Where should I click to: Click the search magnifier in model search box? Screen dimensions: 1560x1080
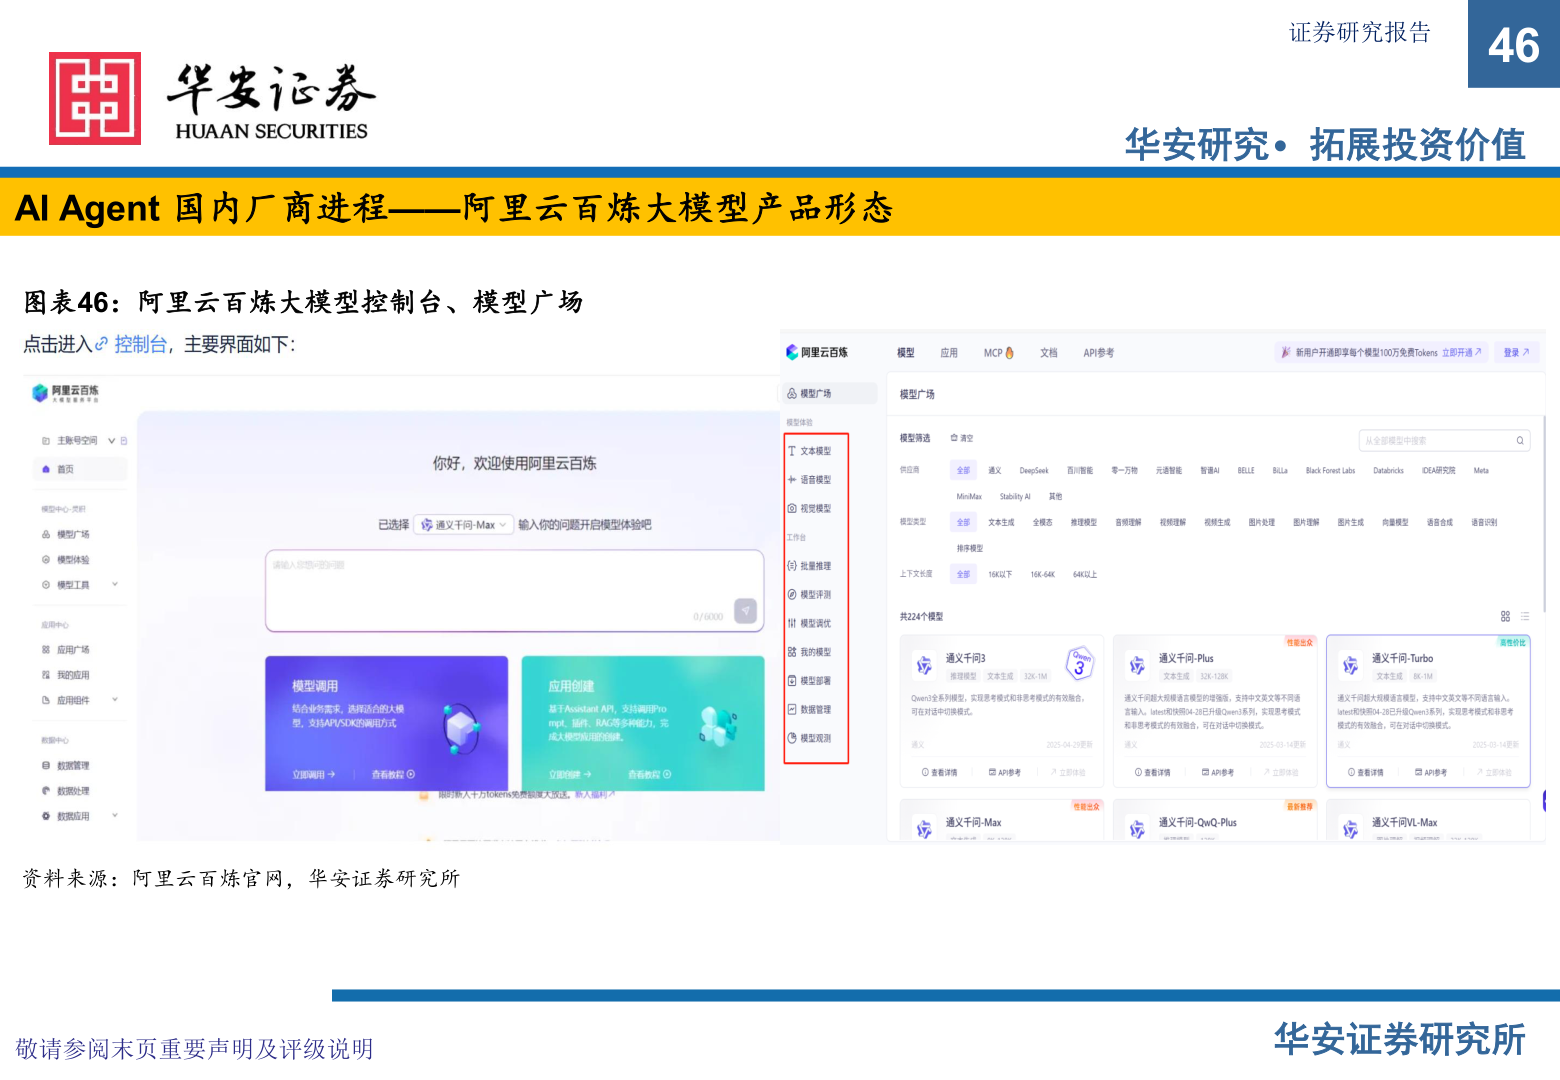point(1520,440)
